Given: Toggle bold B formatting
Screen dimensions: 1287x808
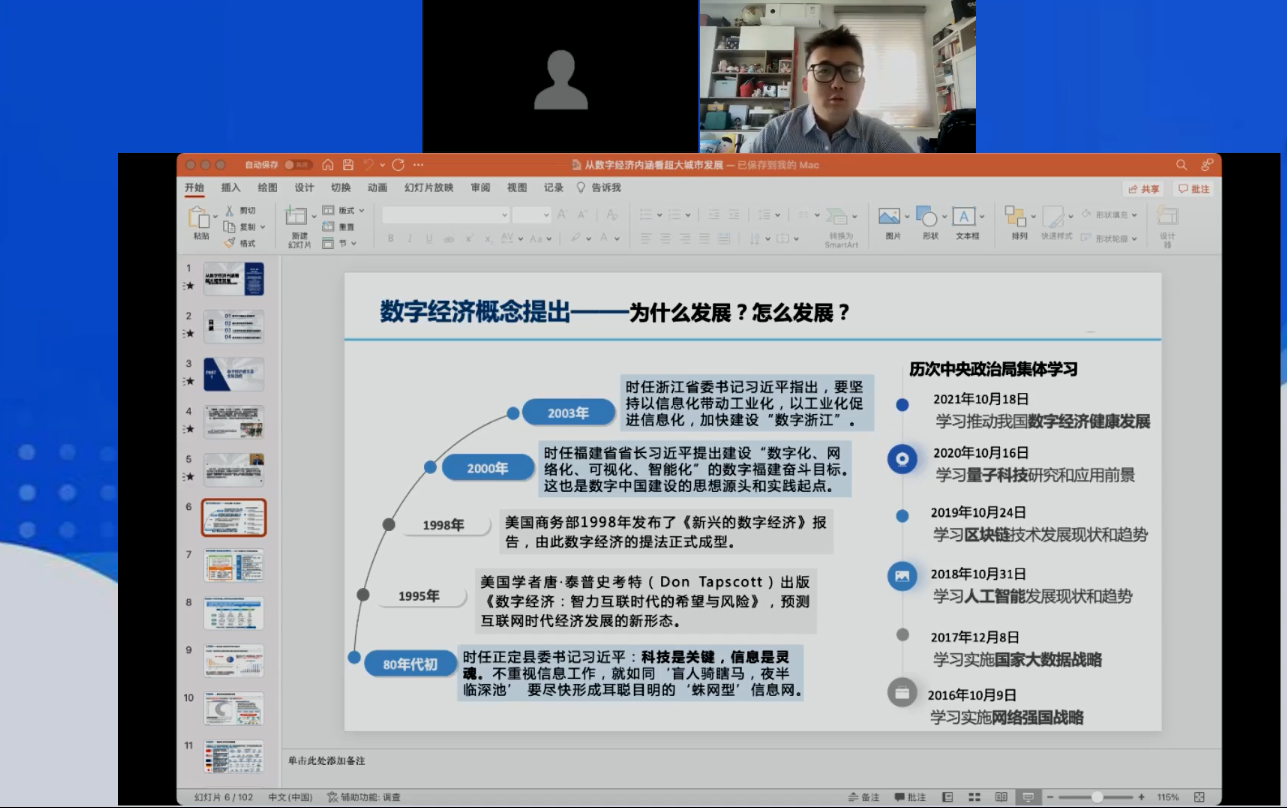Looking at the screenshot, I should pyautogui.click(x=391, y=239).
